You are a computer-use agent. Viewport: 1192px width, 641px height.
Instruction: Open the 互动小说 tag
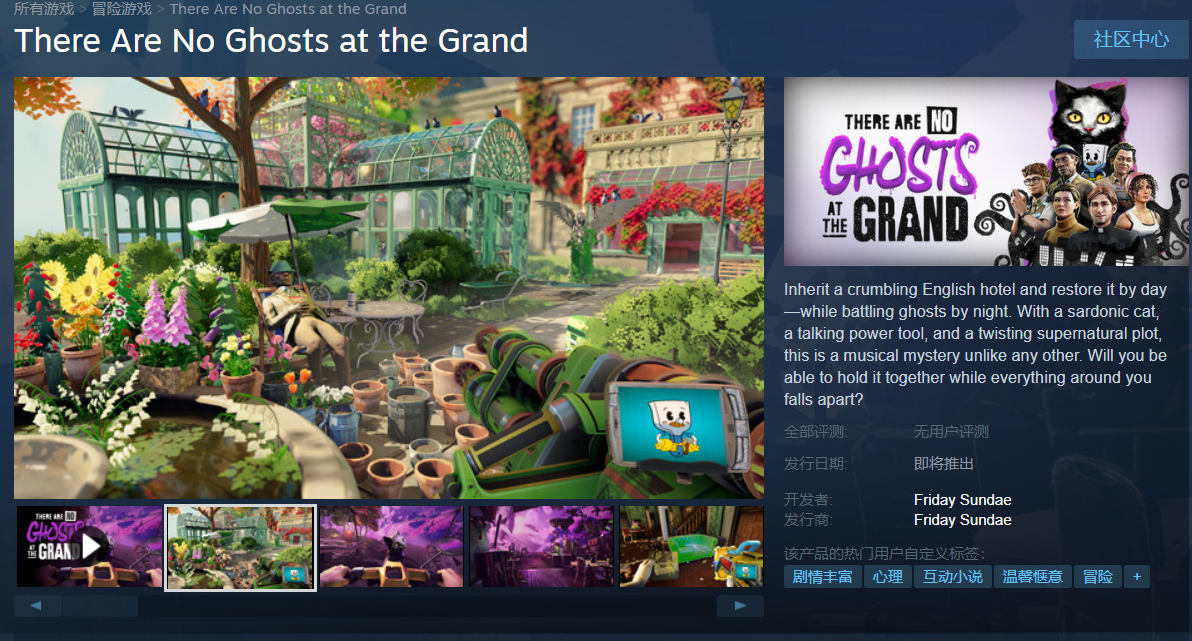click(x=953, y=576)
